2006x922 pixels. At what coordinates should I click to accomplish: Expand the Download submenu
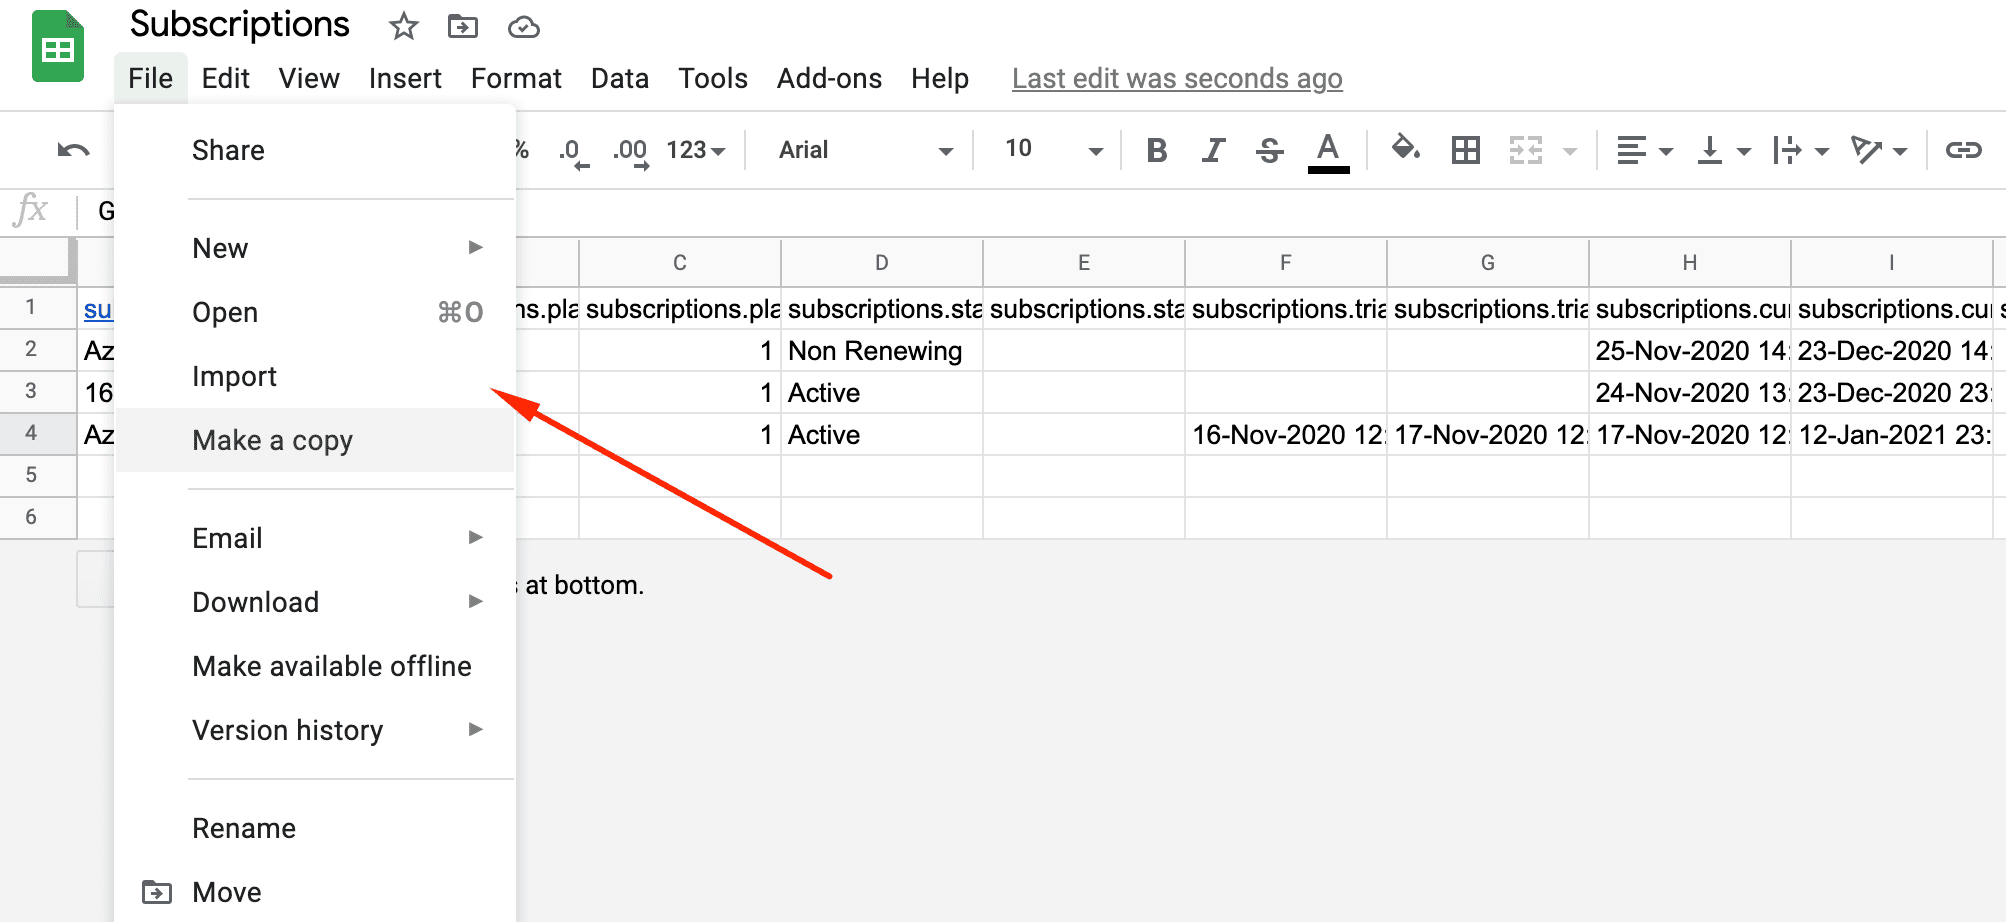click(315, 602)
